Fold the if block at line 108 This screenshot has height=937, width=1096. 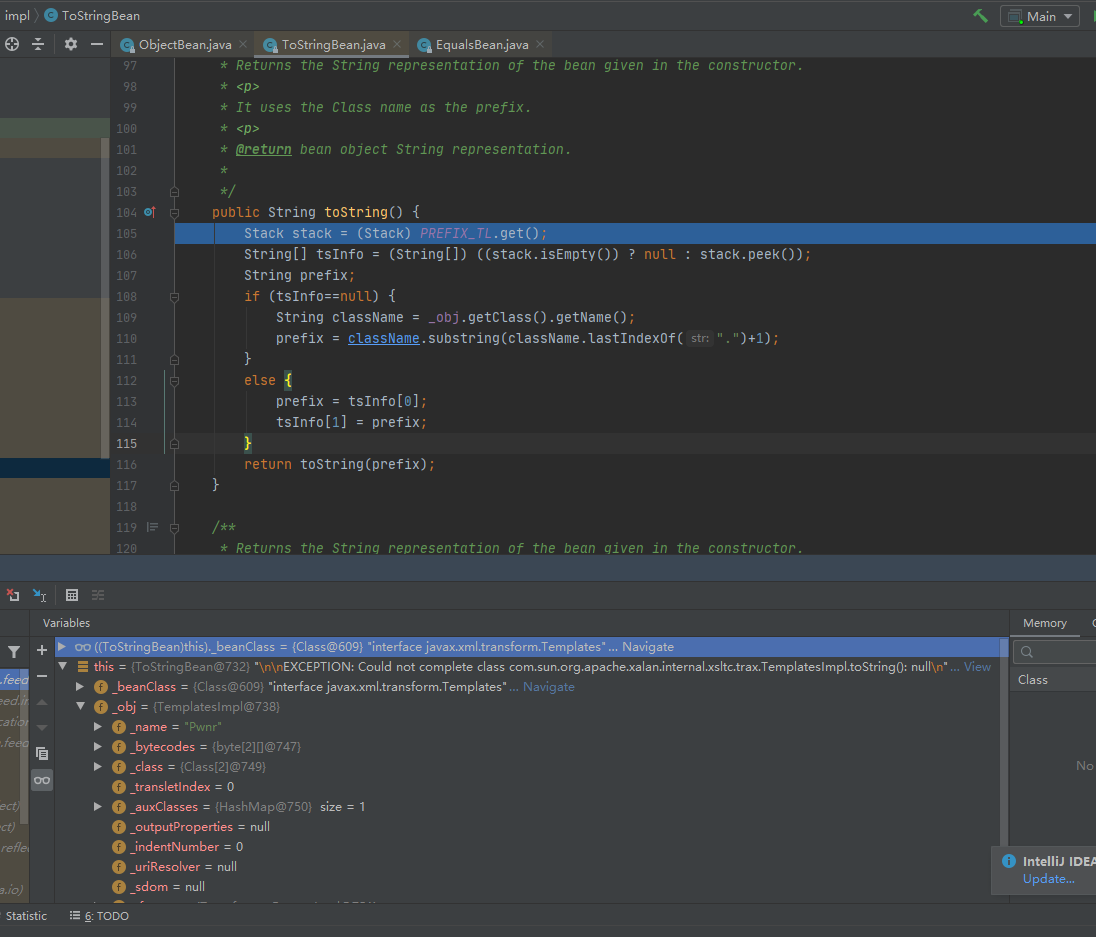coord(175,296)
